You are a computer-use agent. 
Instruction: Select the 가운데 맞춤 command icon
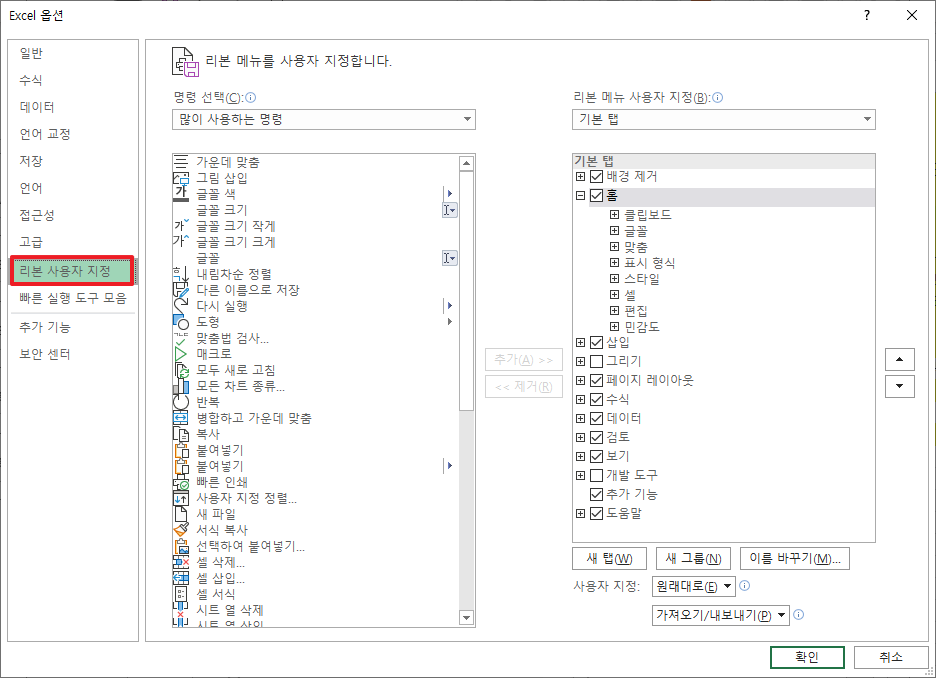pyautogui.click(x=181, y=162)
